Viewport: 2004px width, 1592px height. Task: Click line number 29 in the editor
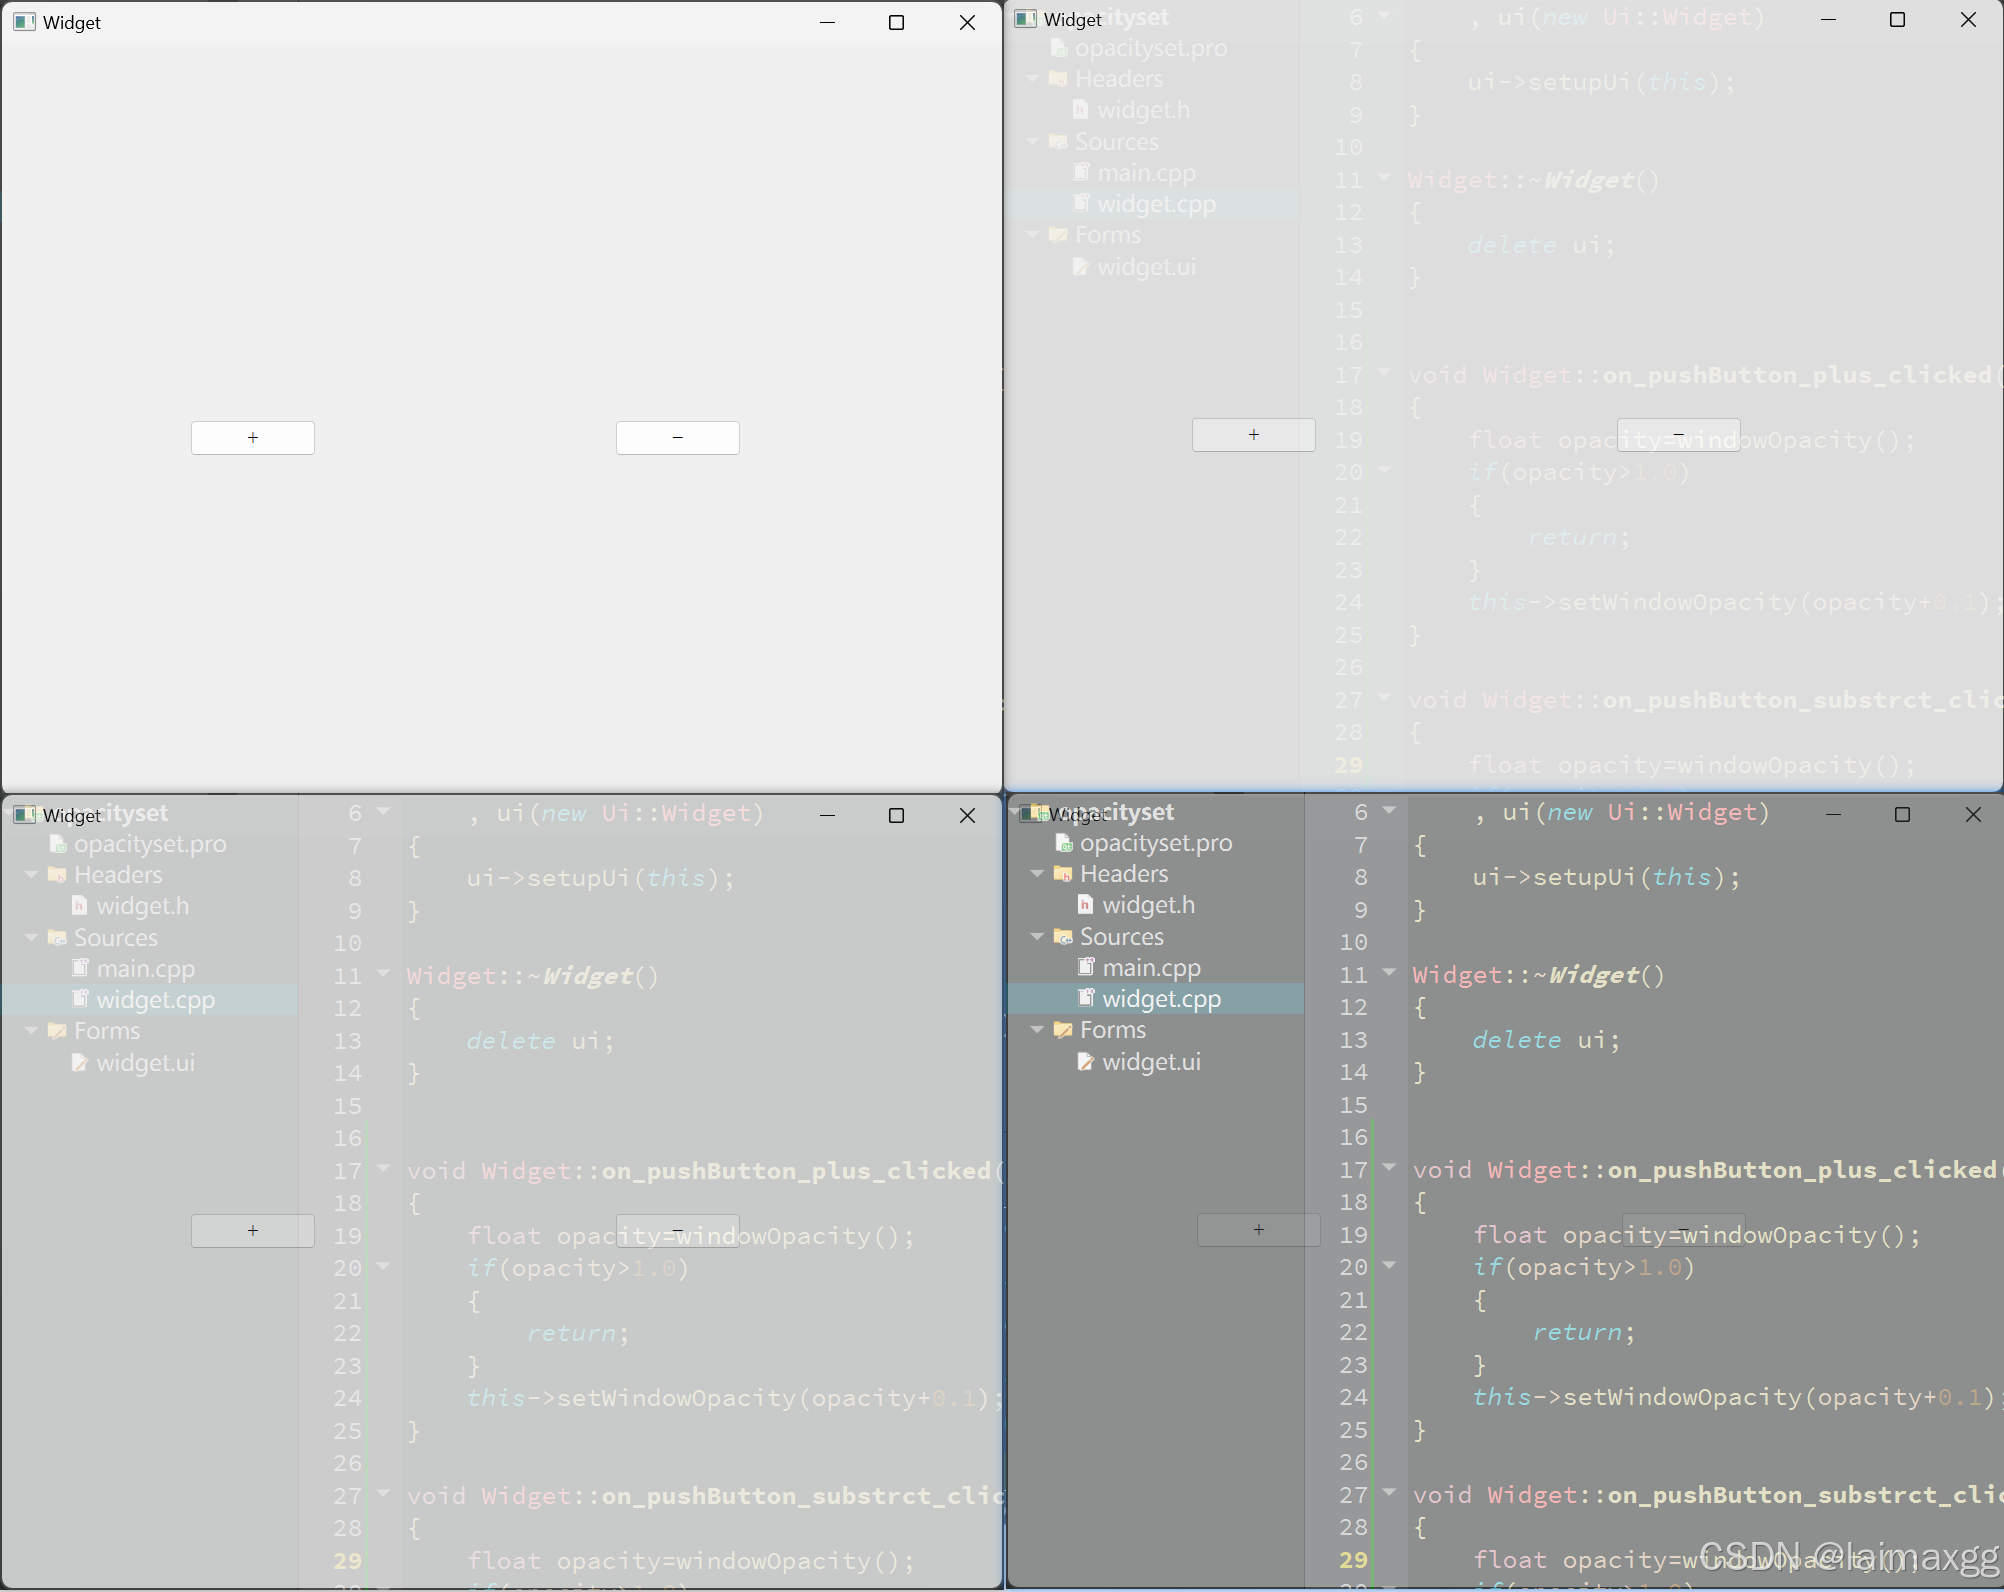[x=1353, y=1560]
